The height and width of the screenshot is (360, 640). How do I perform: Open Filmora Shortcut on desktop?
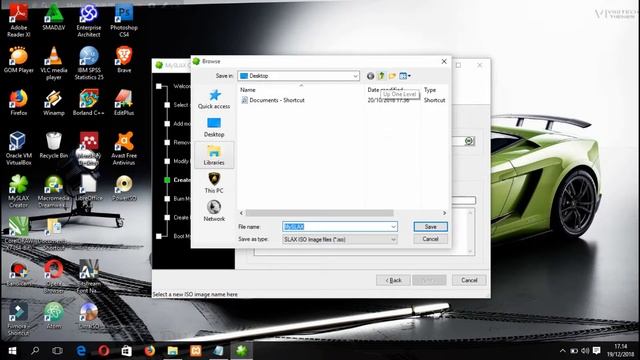tap(19, 319)
